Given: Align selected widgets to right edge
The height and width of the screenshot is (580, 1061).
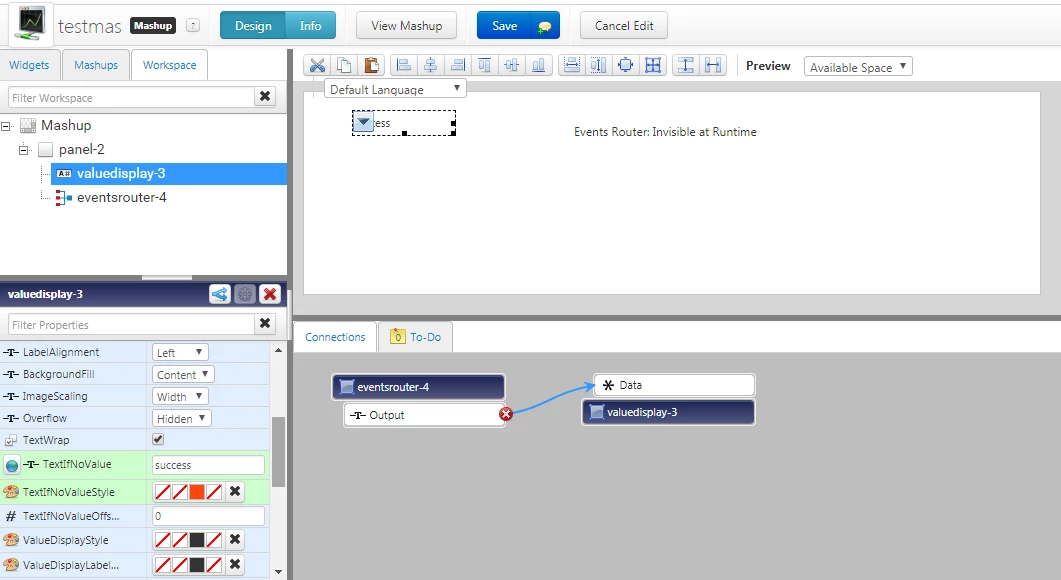Looking at the screenshot, I should point(458,66).
